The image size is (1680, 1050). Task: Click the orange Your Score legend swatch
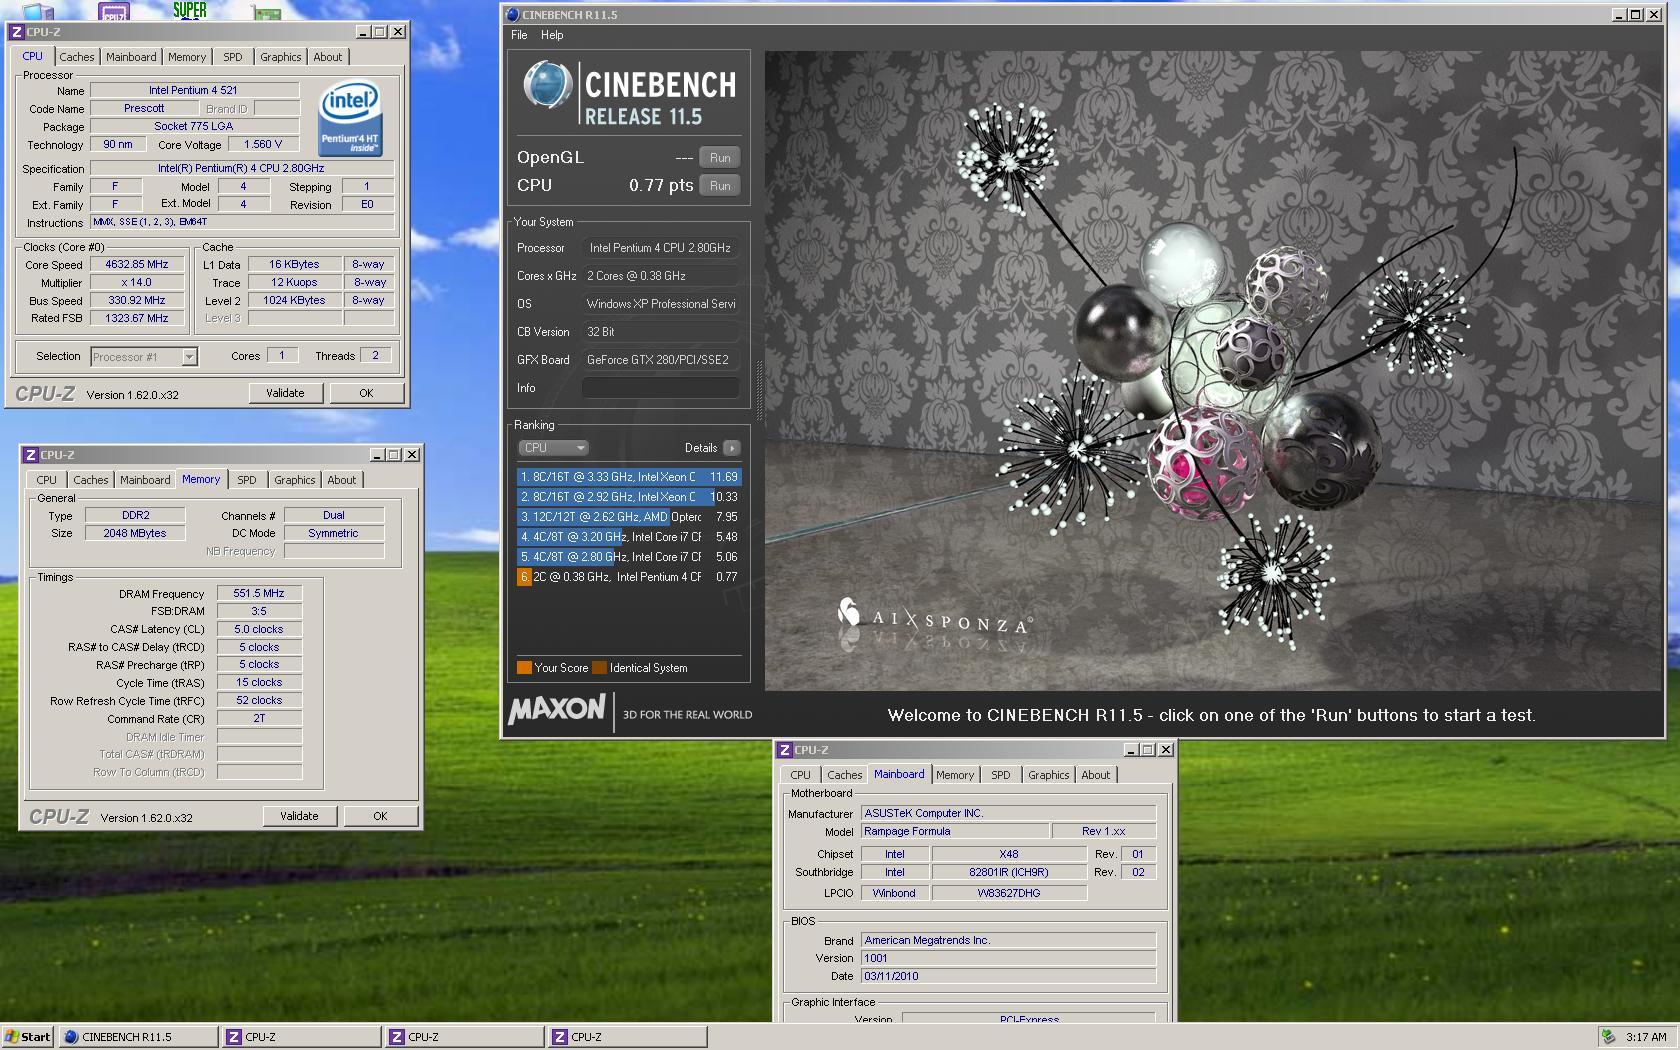tap(524, 668)
